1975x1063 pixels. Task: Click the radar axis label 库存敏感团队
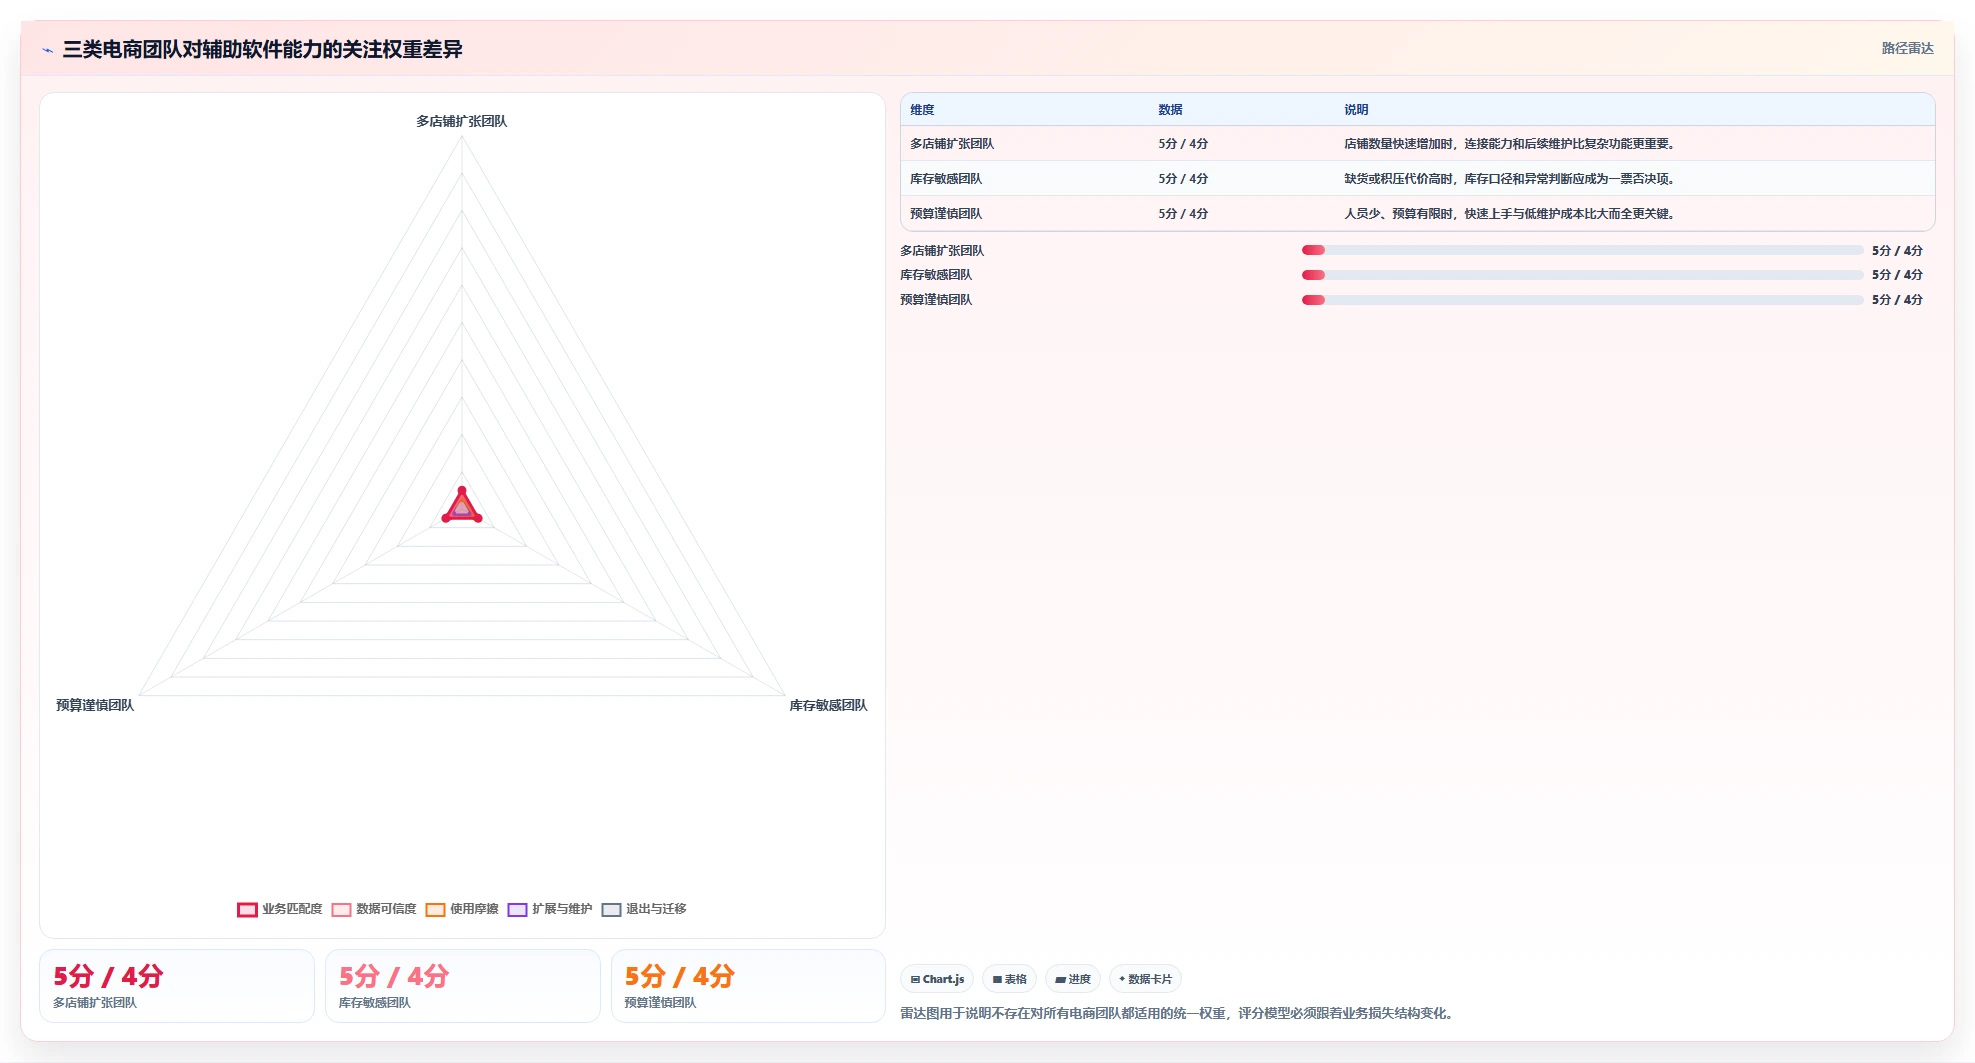[x=828, y=705]
